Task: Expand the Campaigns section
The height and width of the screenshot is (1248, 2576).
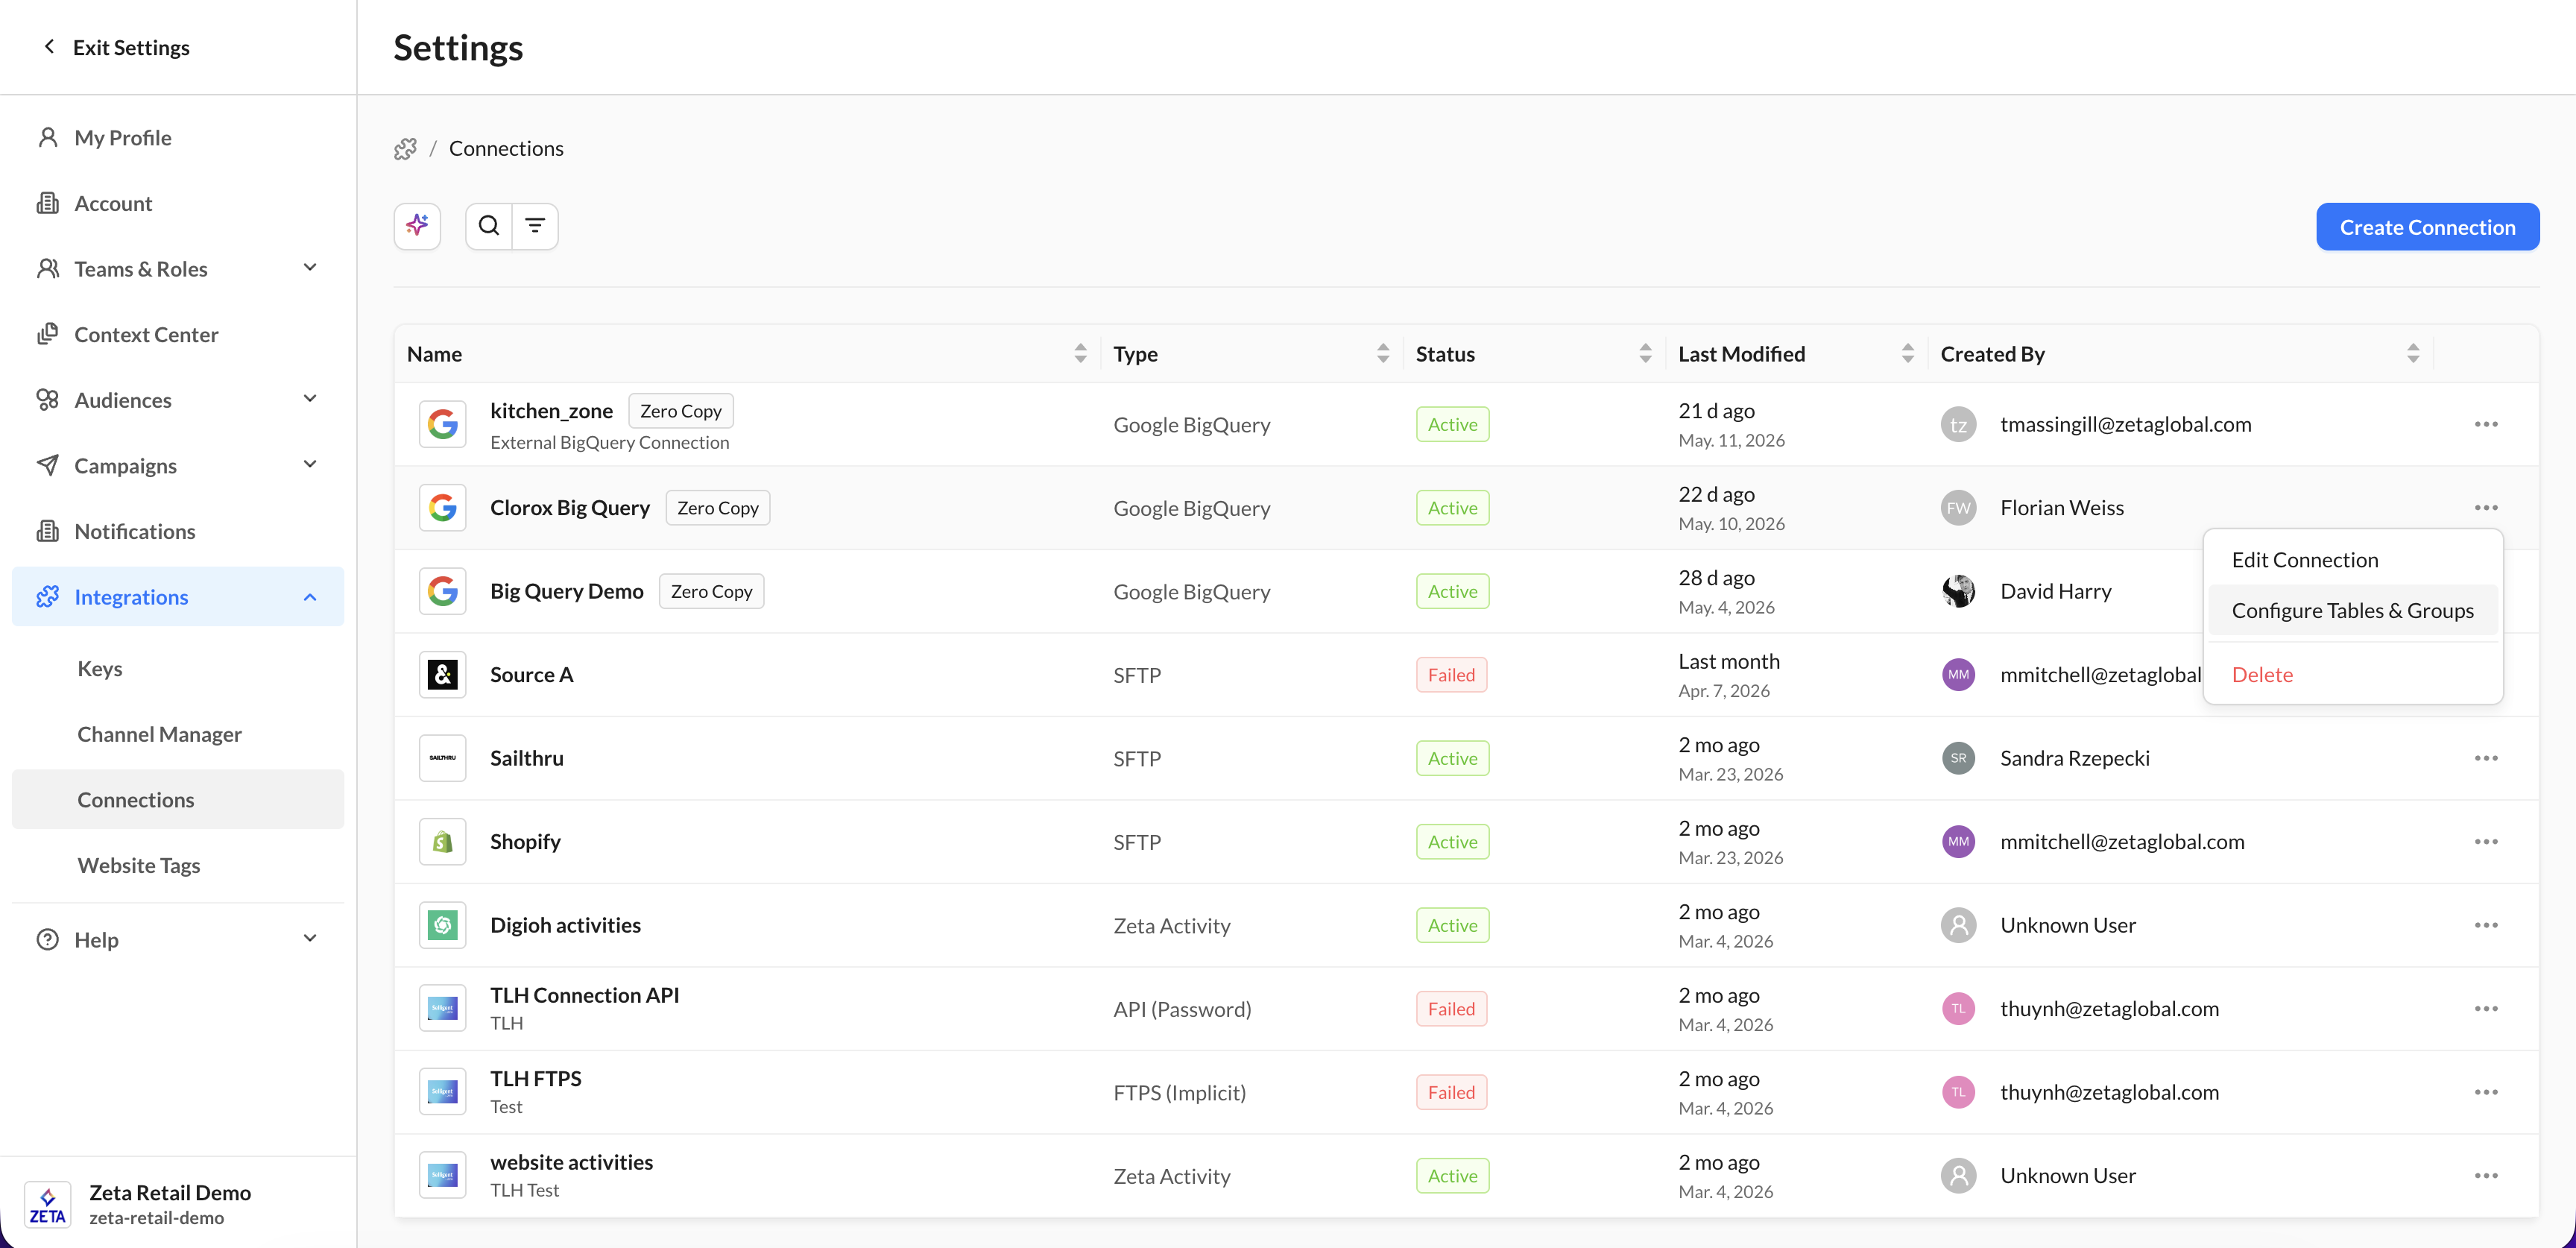Action: 310,465
